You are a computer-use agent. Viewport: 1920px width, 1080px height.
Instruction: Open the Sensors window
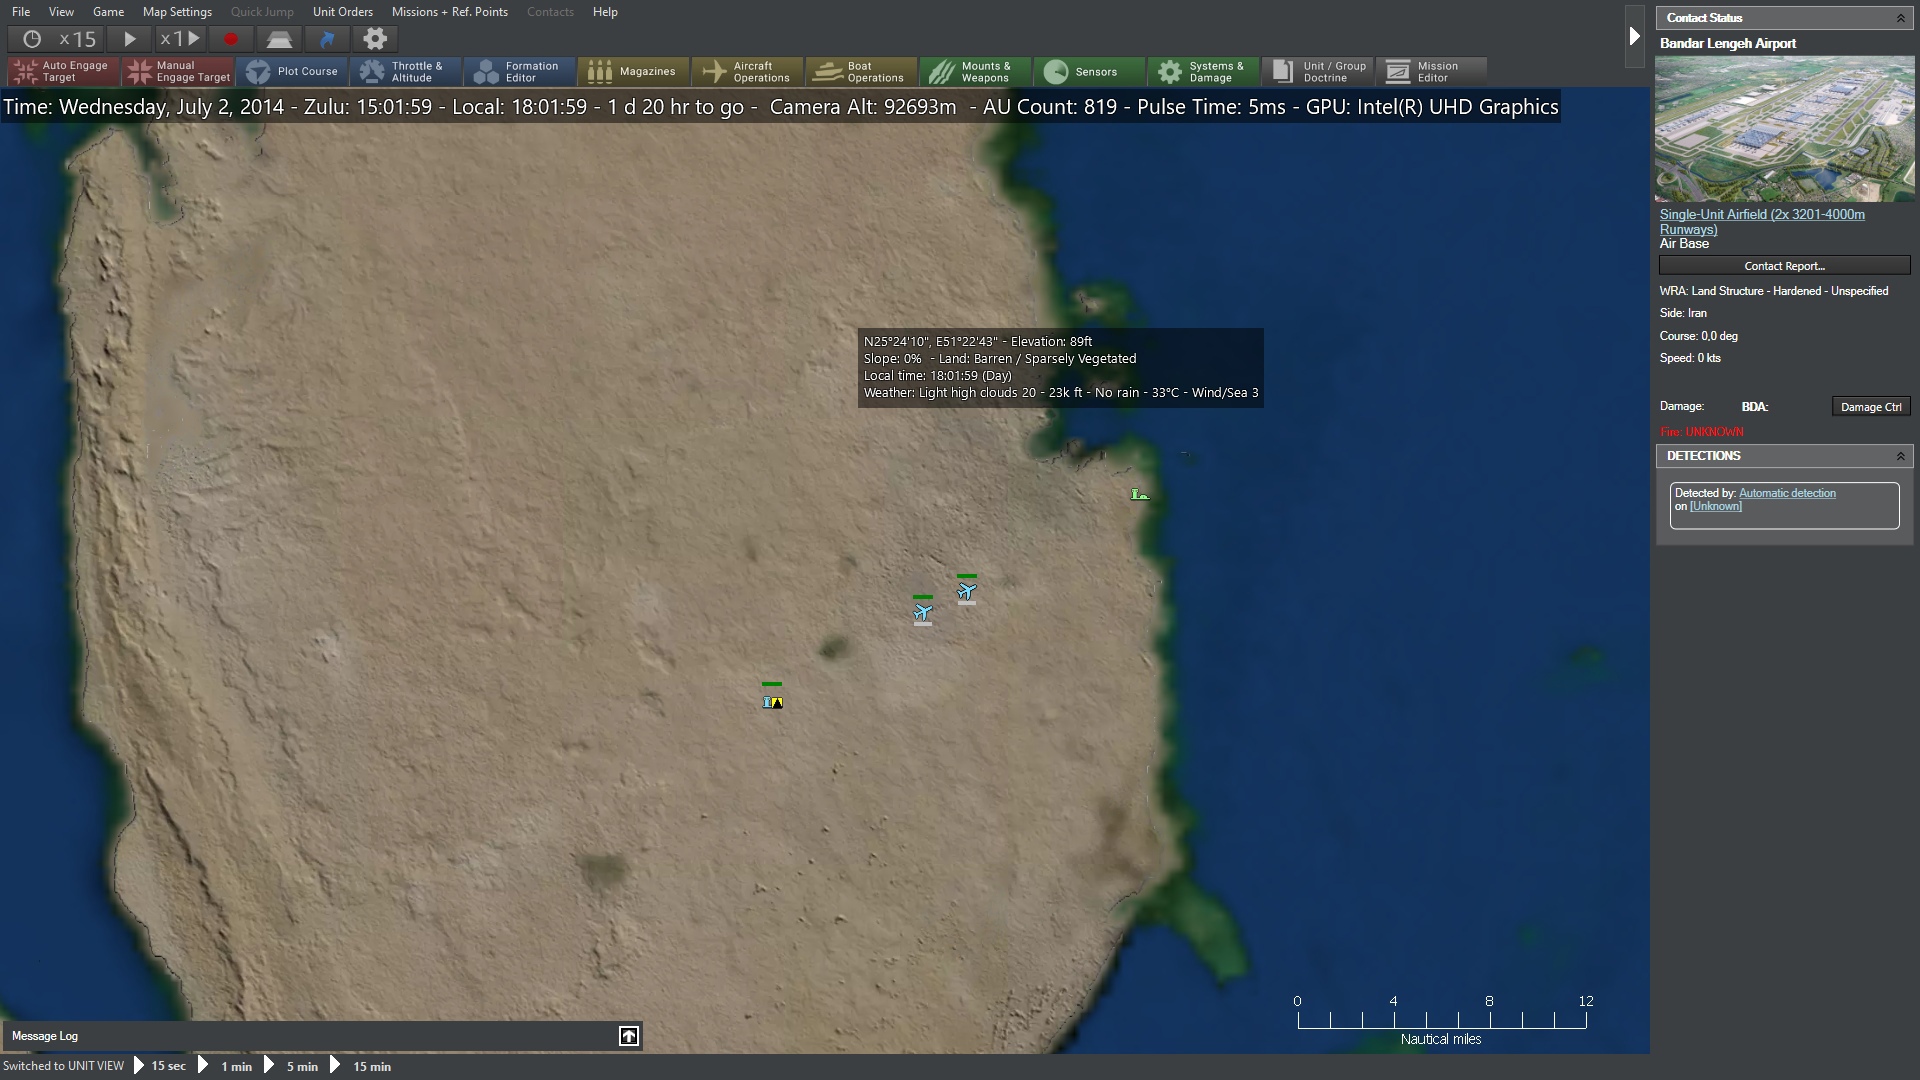point(1090,72)
